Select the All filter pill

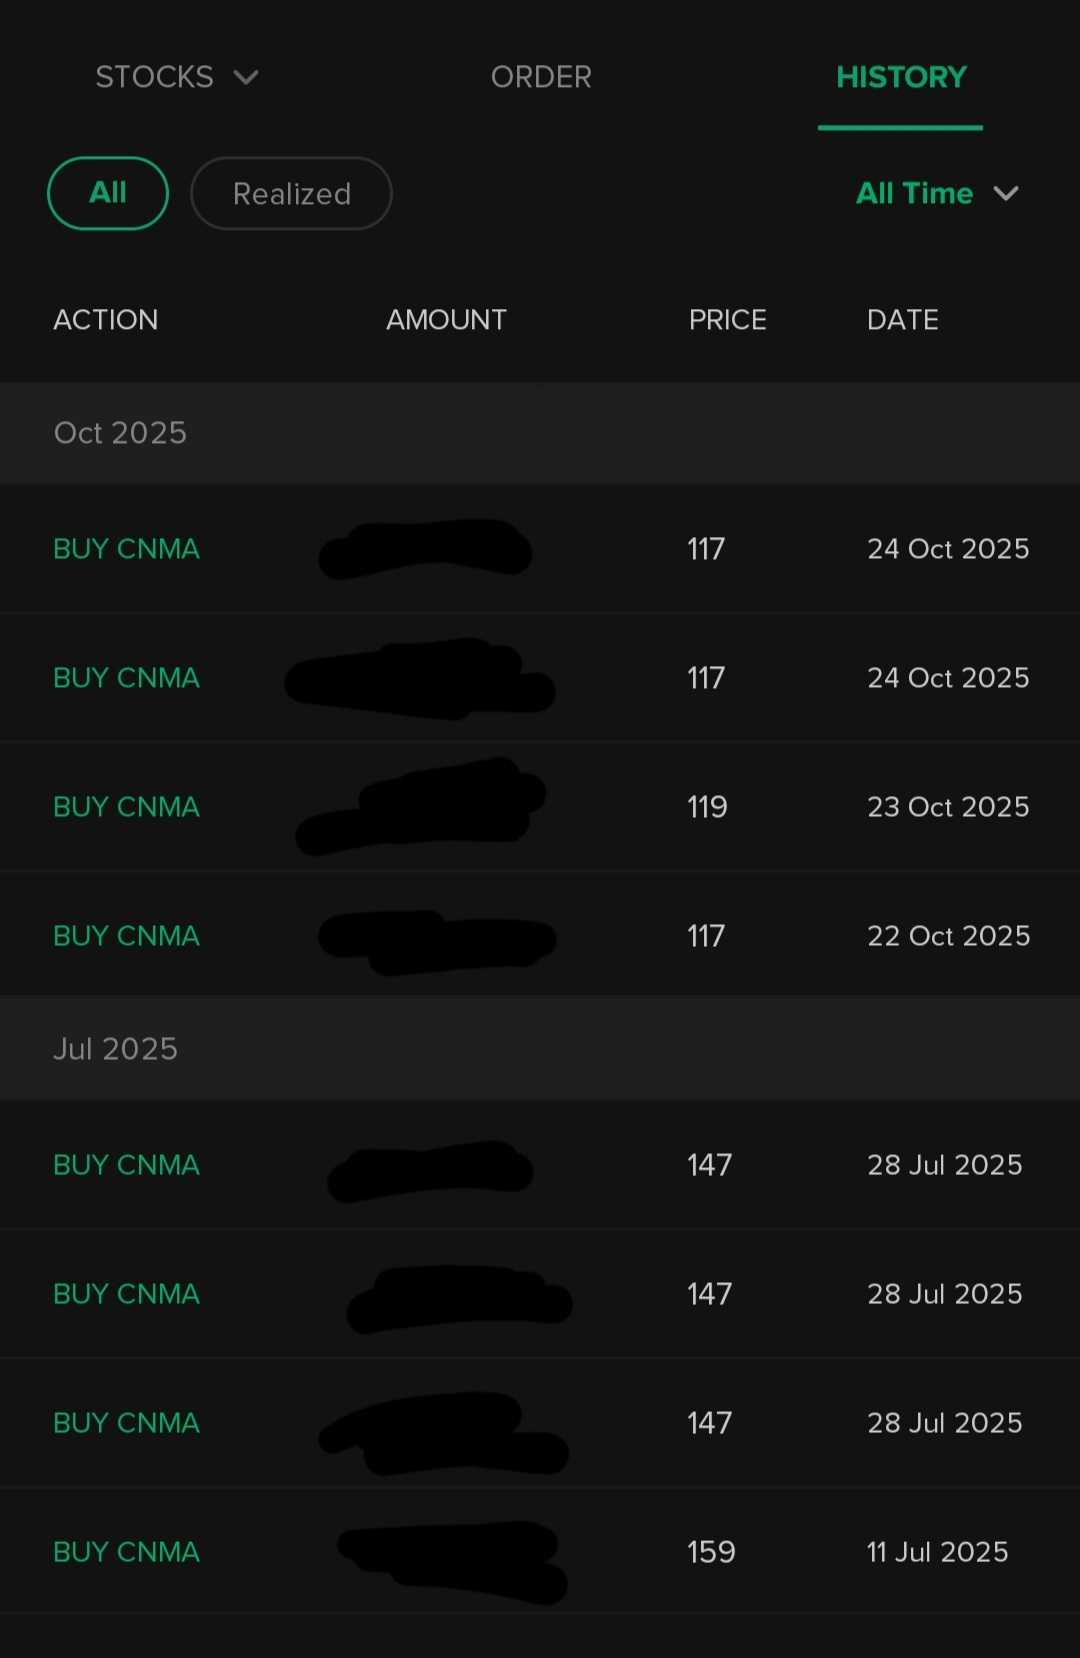108,193
